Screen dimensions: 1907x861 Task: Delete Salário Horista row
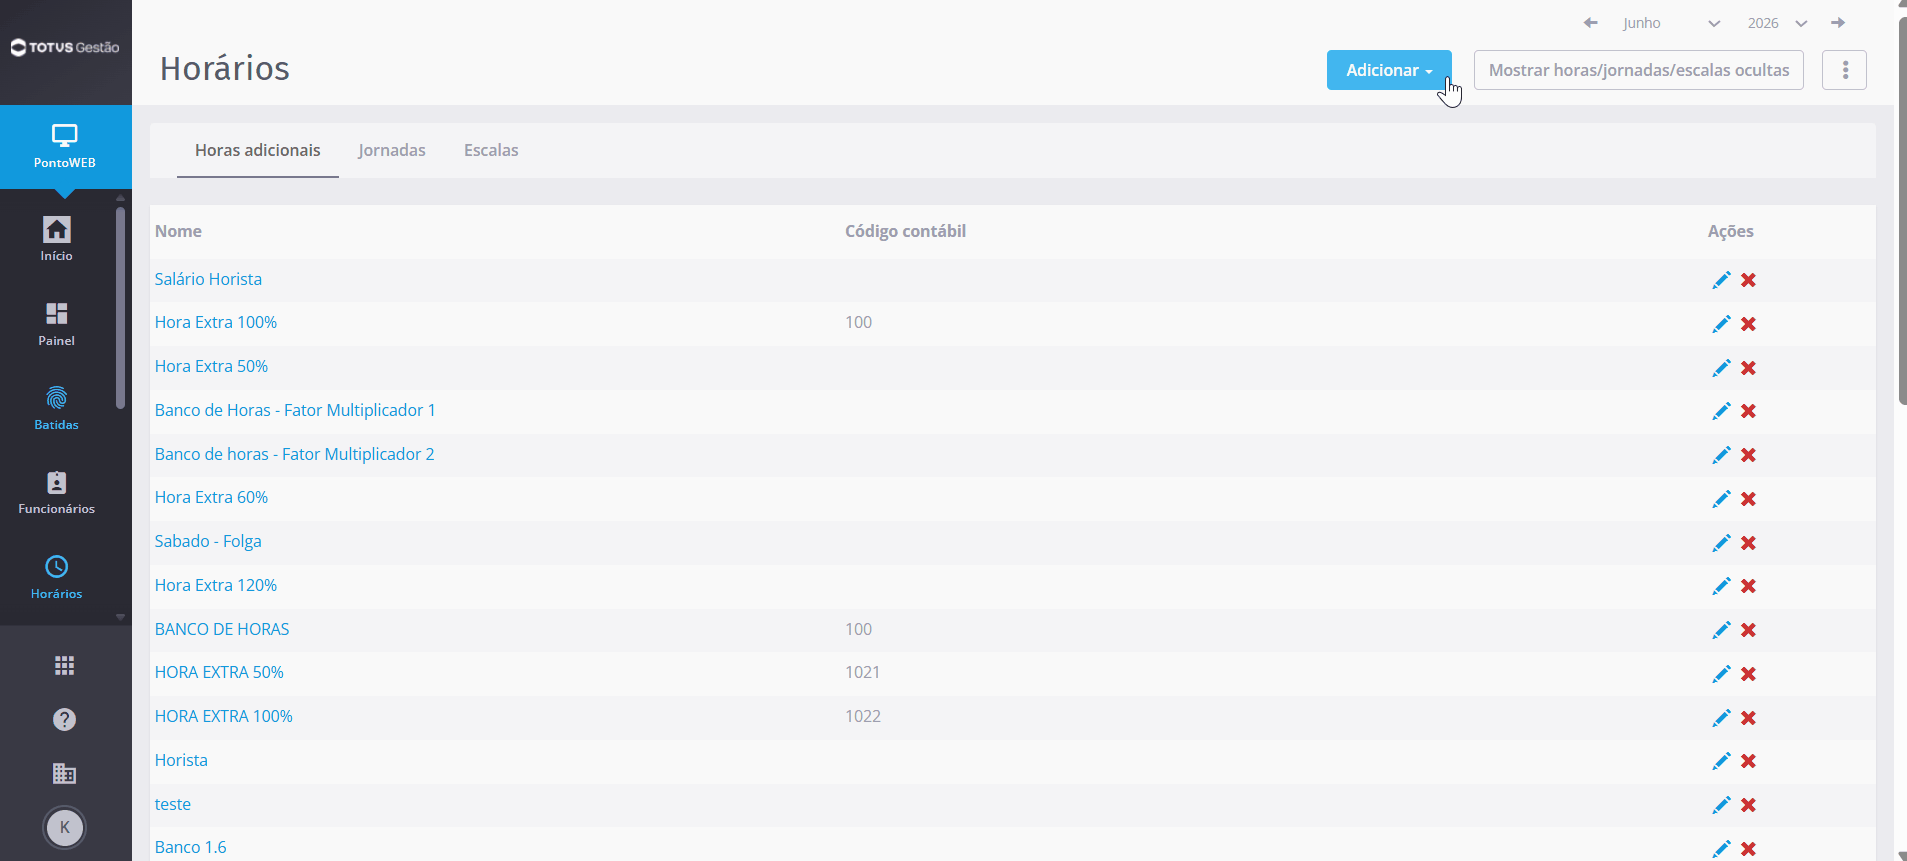[x=1748, y=280]
